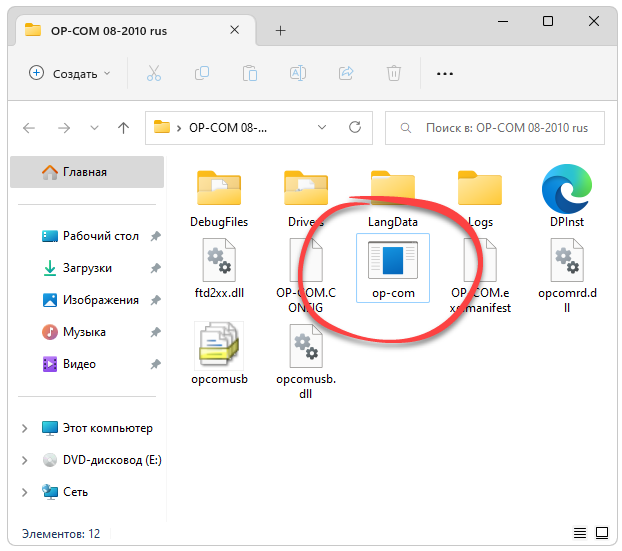Click the pin icon next to Загрузки
Viewport: 622px width, 551px height.
click(x=156, y=268)
